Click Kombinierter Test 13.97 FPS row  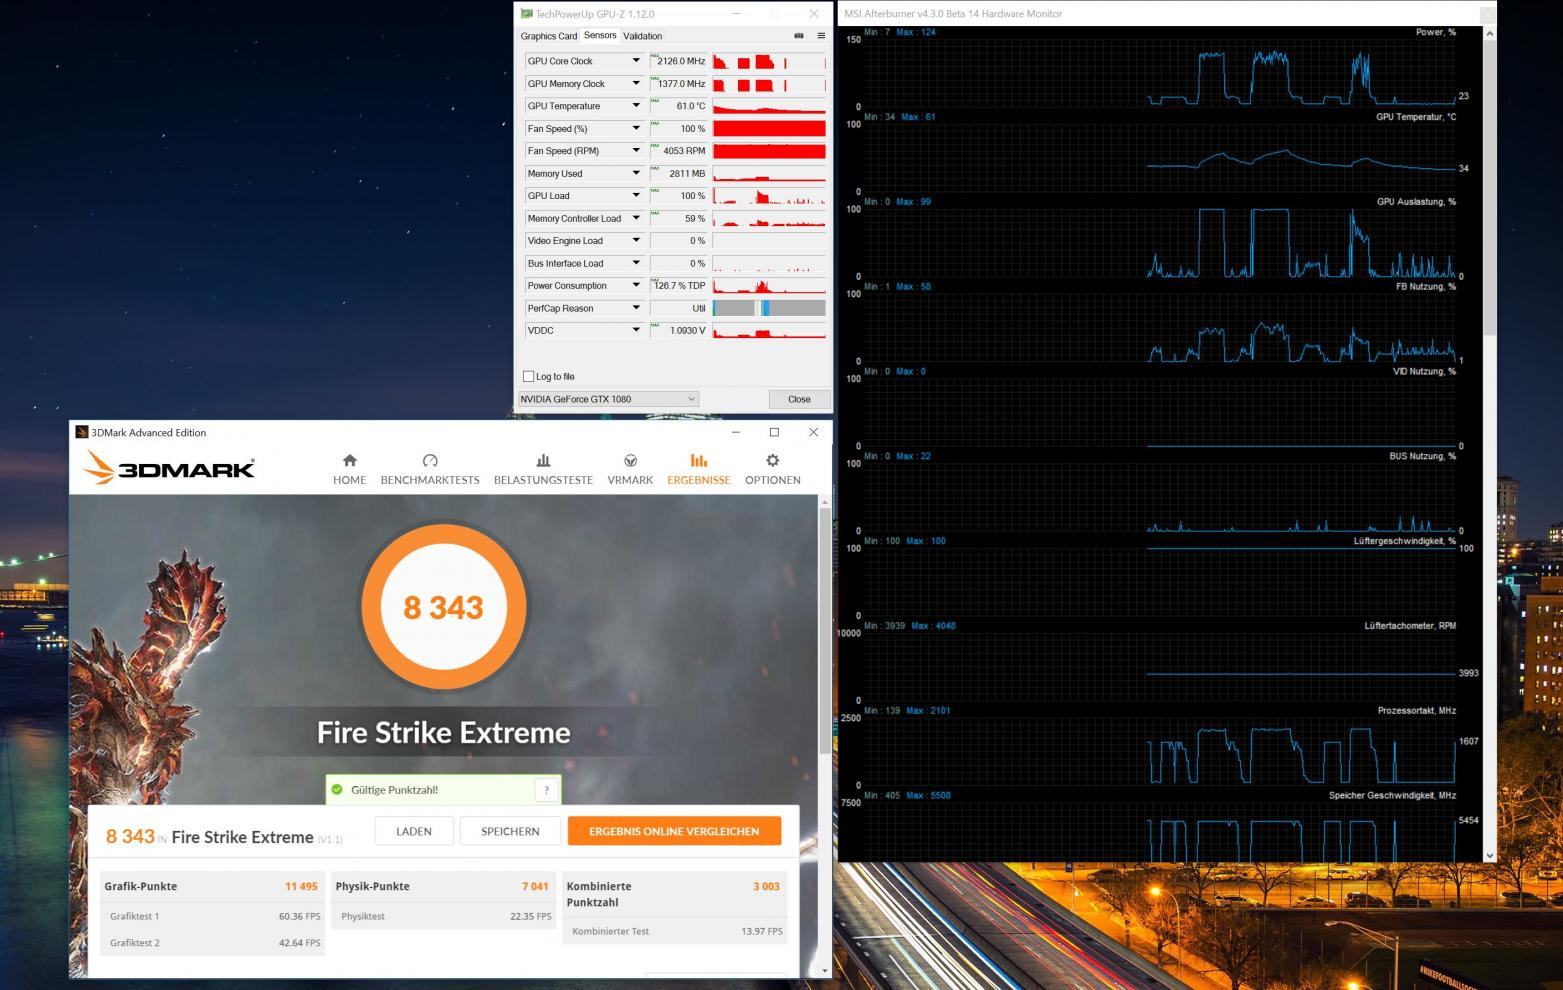675,931
